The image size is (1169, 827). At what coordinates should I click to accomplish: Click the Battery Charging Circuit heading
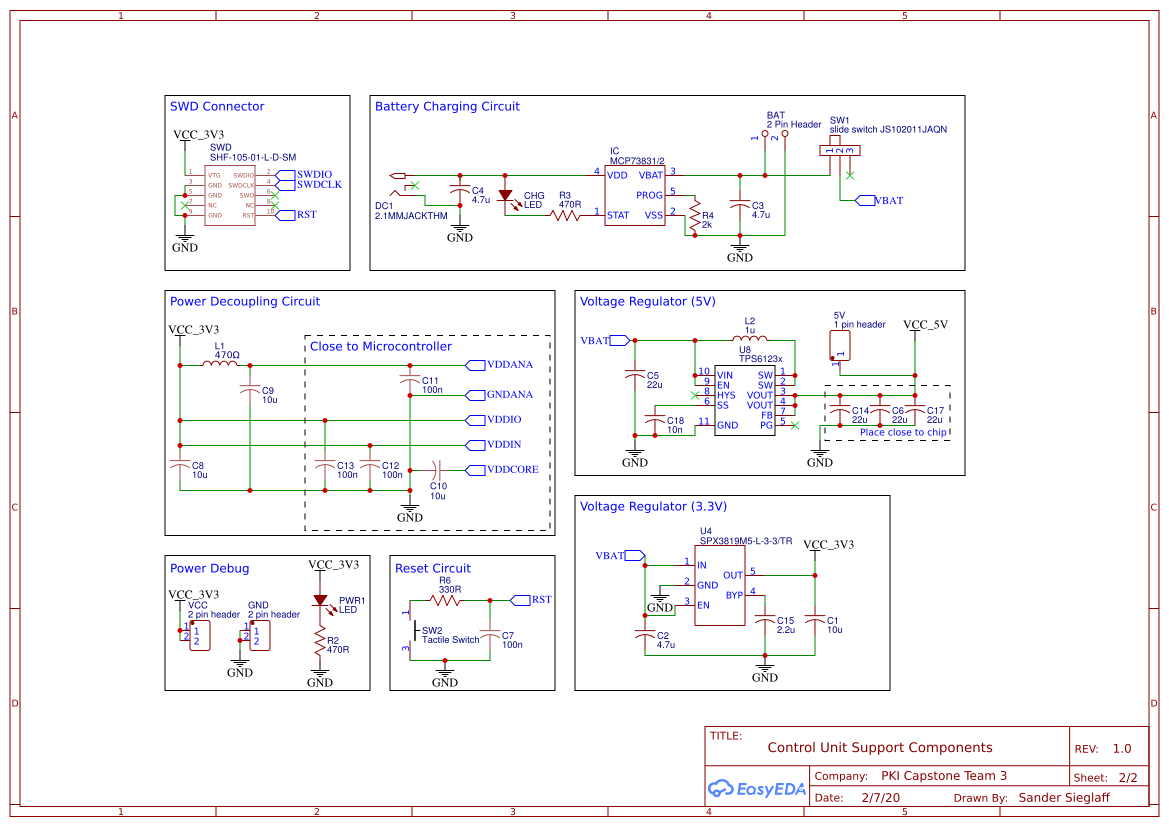point(446,106)
